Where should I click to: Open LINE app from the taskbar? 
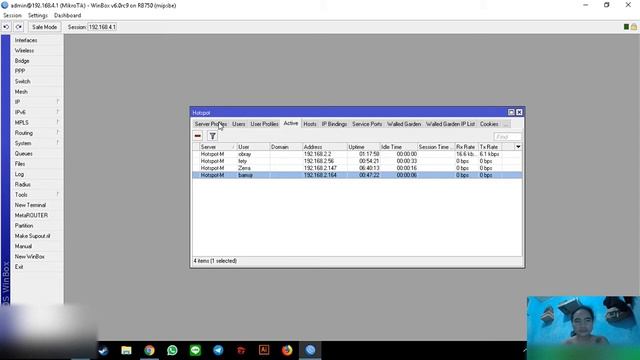(195, 350)
